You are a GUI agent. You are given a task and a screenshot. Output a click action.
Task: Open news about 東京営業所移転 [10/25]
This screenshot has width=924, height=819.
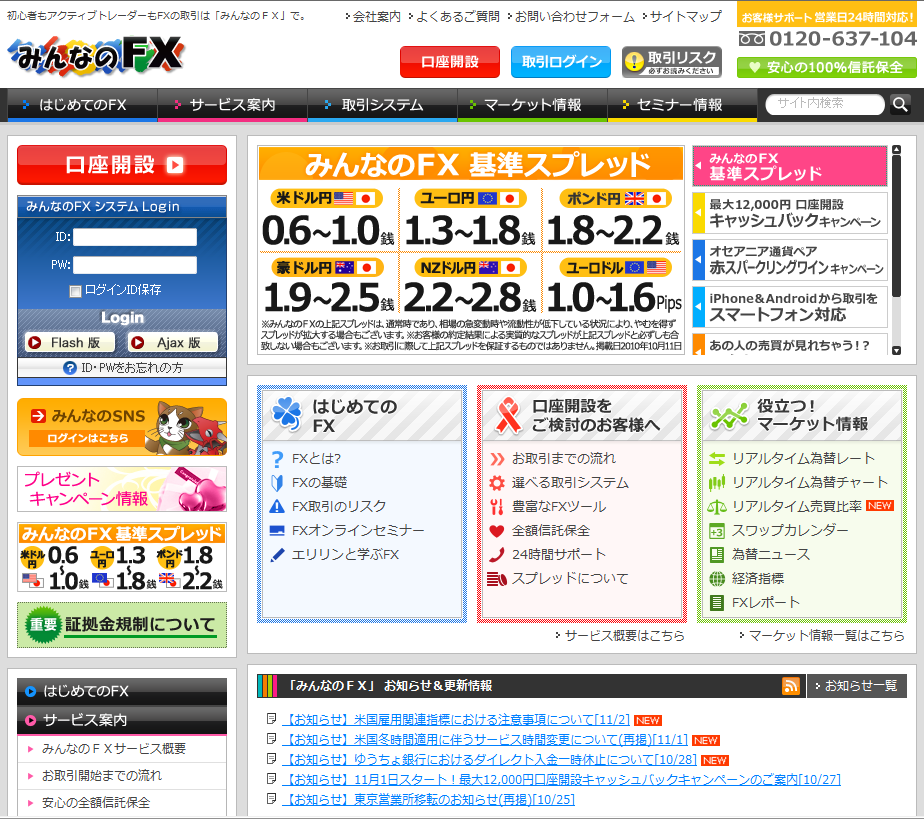pos(429,800)
